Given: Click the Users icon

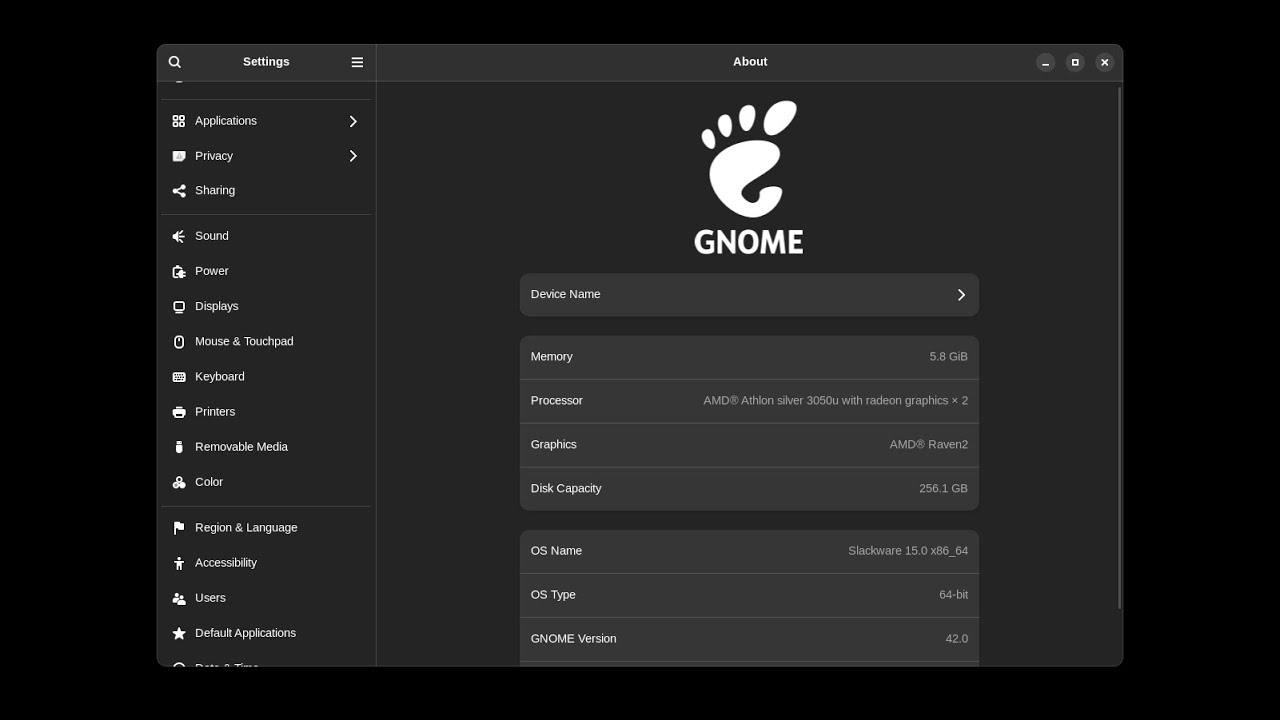Looking at the screenshot, I should point(179,598).
